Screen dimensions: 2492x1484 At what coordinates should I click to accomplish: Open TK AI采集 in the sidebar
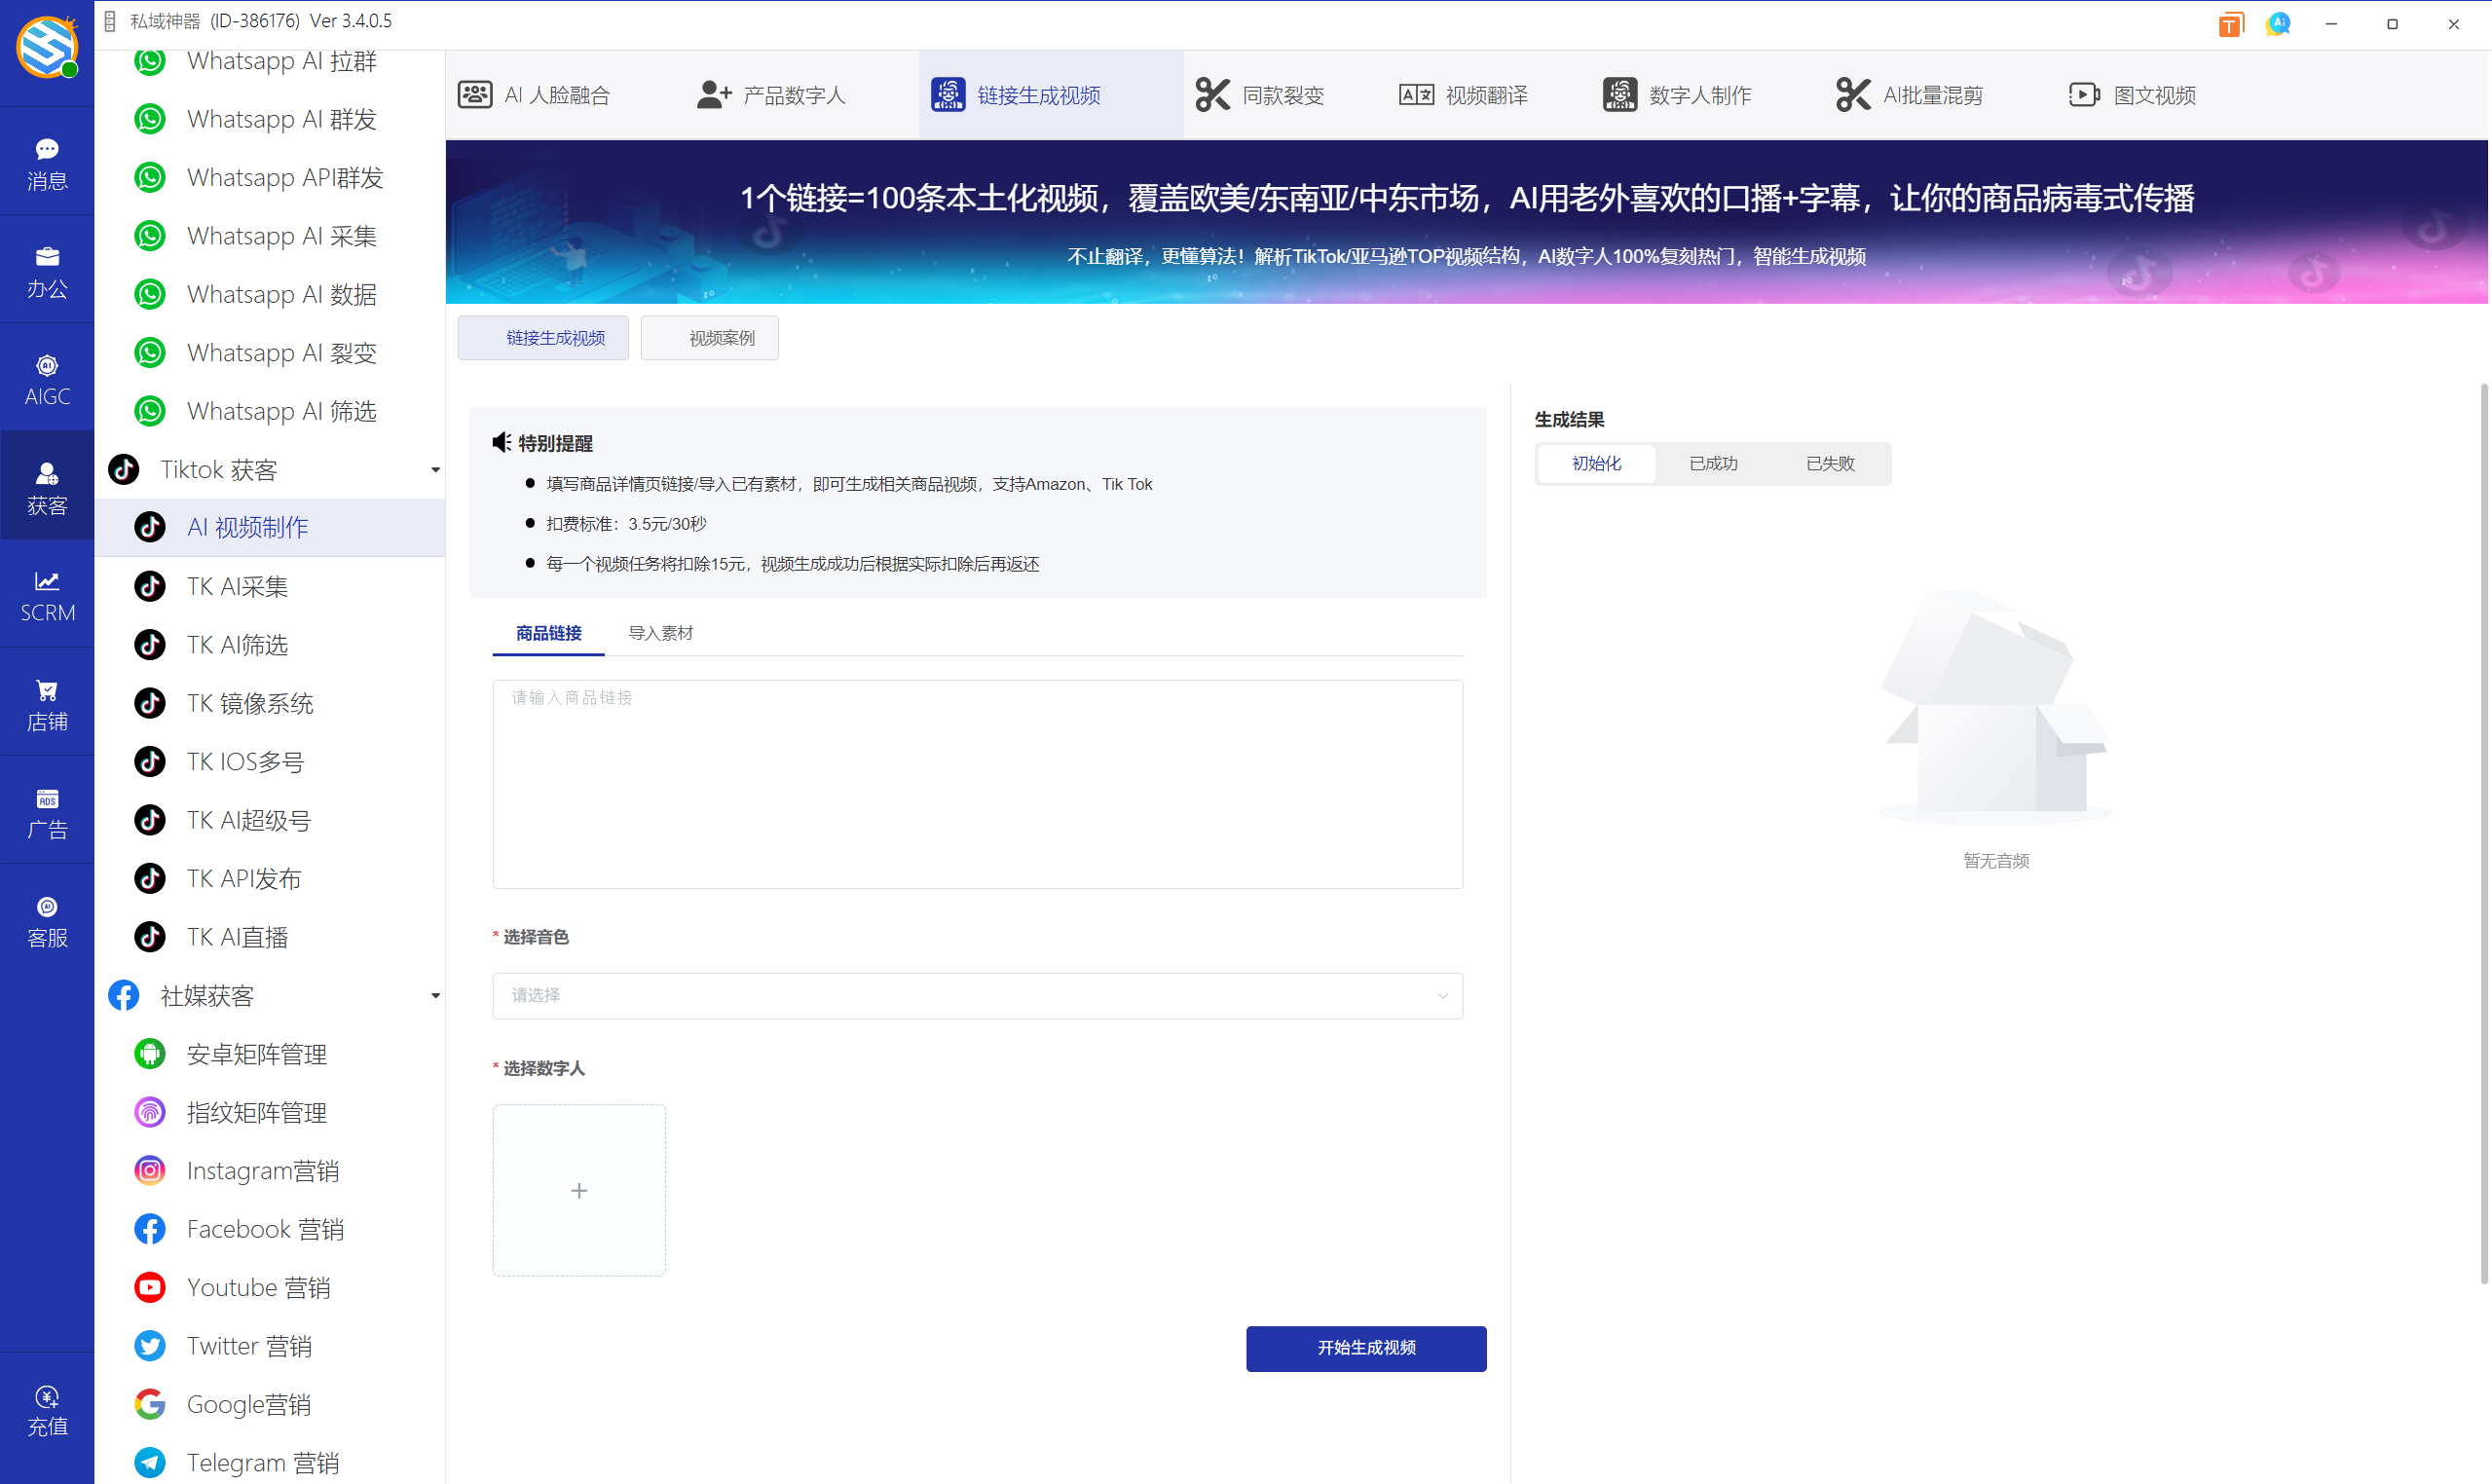coord(238,586)
